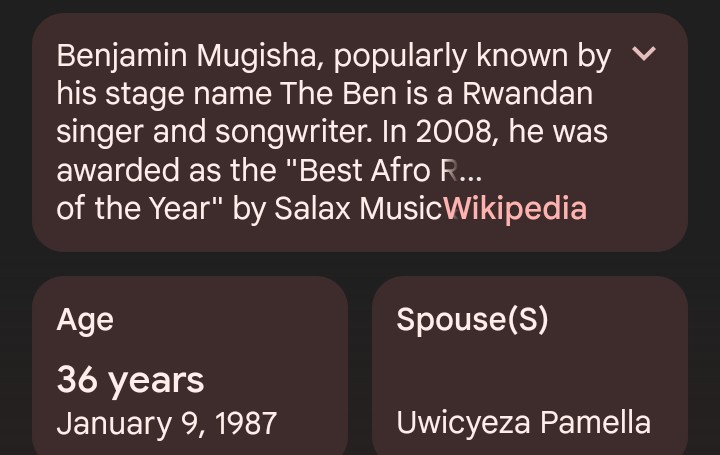Select the Spouse(S) heading
Viewport: 720px width, 455px height.
[x=472, y=319]
